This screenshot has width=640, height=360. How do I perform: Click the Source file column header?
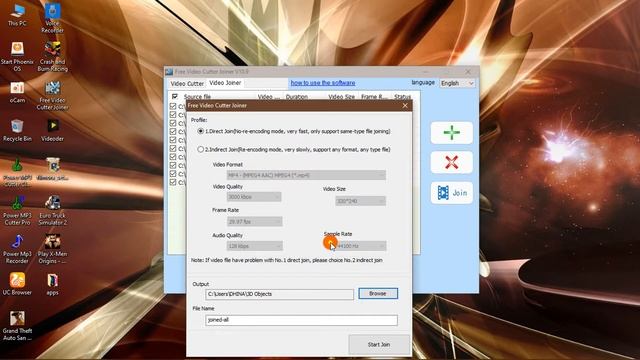click(197, 97)
